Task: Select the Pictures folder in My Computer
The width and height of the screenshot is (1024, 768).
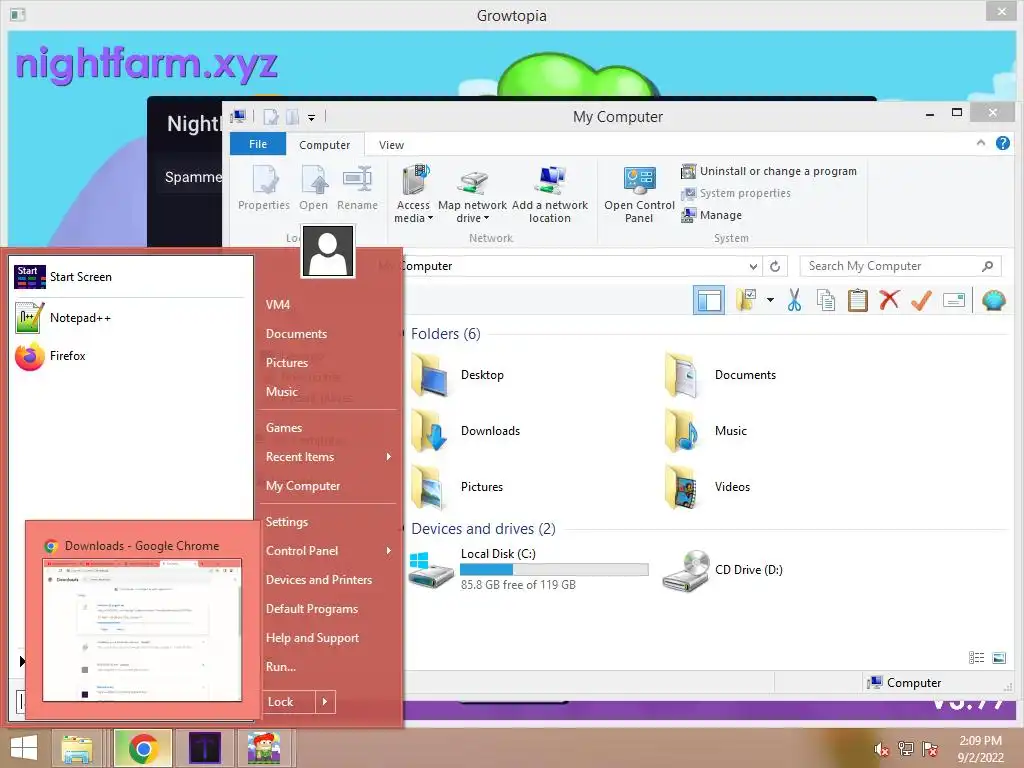Action: click(x=457, y=487)
